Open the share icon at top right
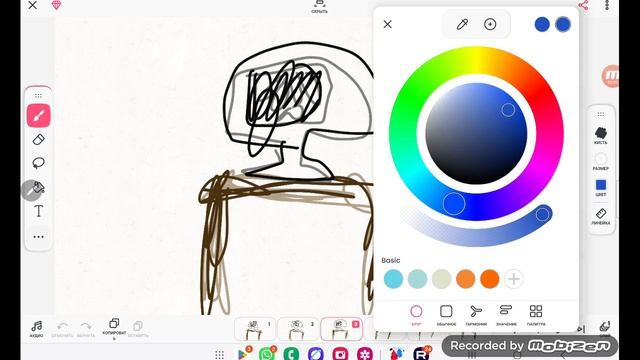Viewport: 640px width, 360px height. point(583,5)
